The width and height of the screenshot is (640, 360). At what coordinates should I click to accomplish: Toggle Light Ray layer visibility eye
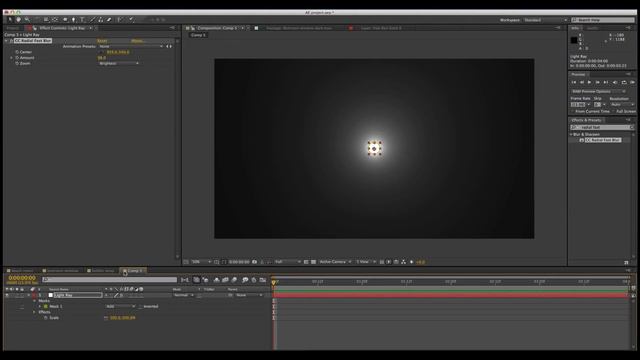click(7, 295)
